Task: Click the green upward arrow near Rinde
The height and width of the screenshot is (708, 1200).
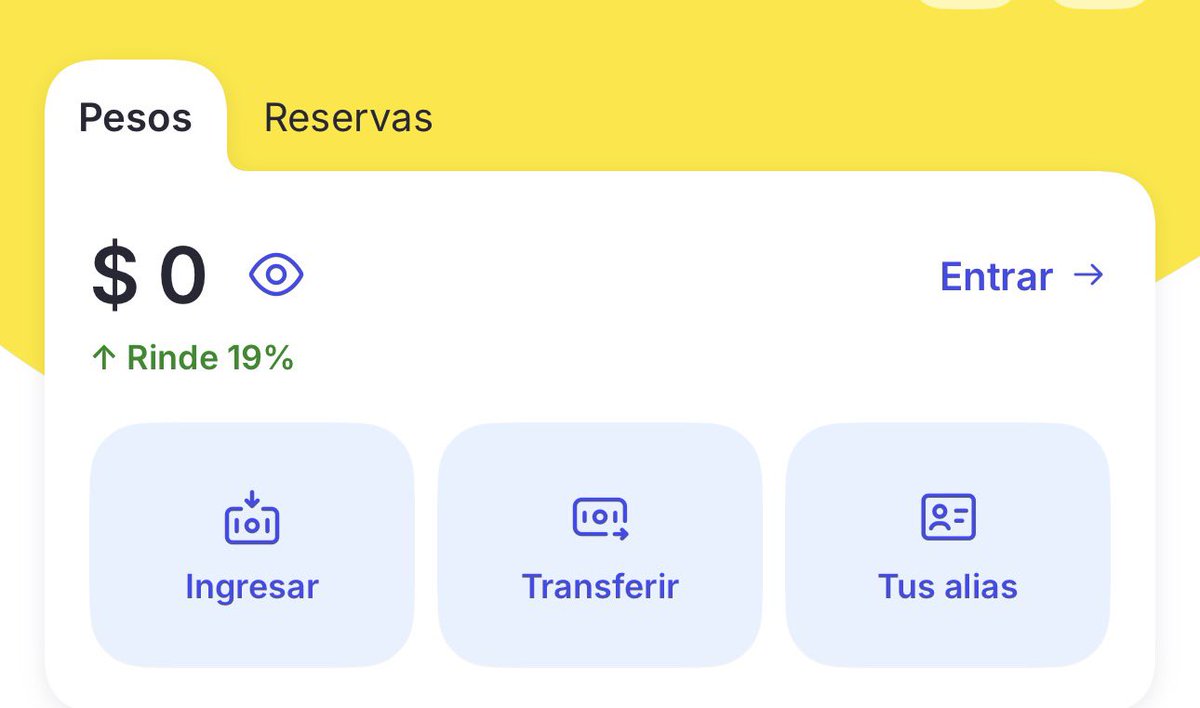Action: [104, 358]
